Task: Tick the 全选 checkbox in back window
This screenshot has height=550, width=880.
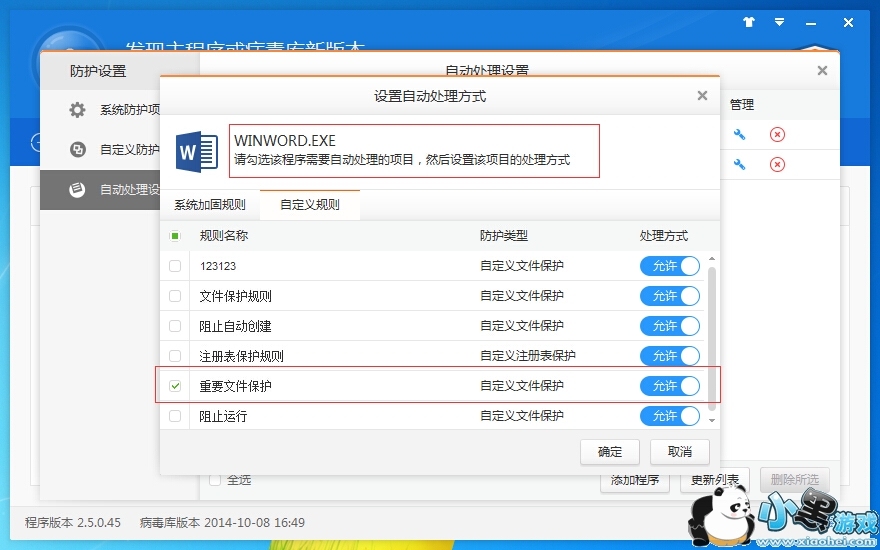Action: 215,480
